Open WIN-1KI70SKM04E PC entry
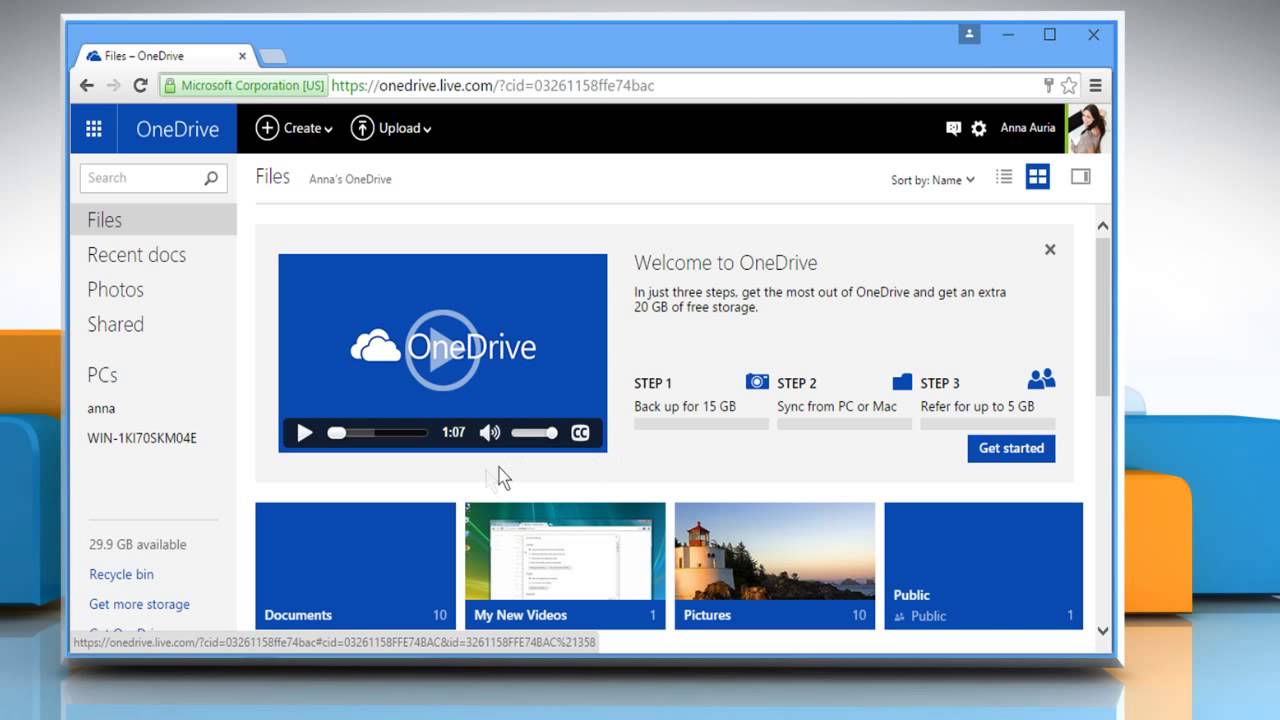 pos(142,438)
